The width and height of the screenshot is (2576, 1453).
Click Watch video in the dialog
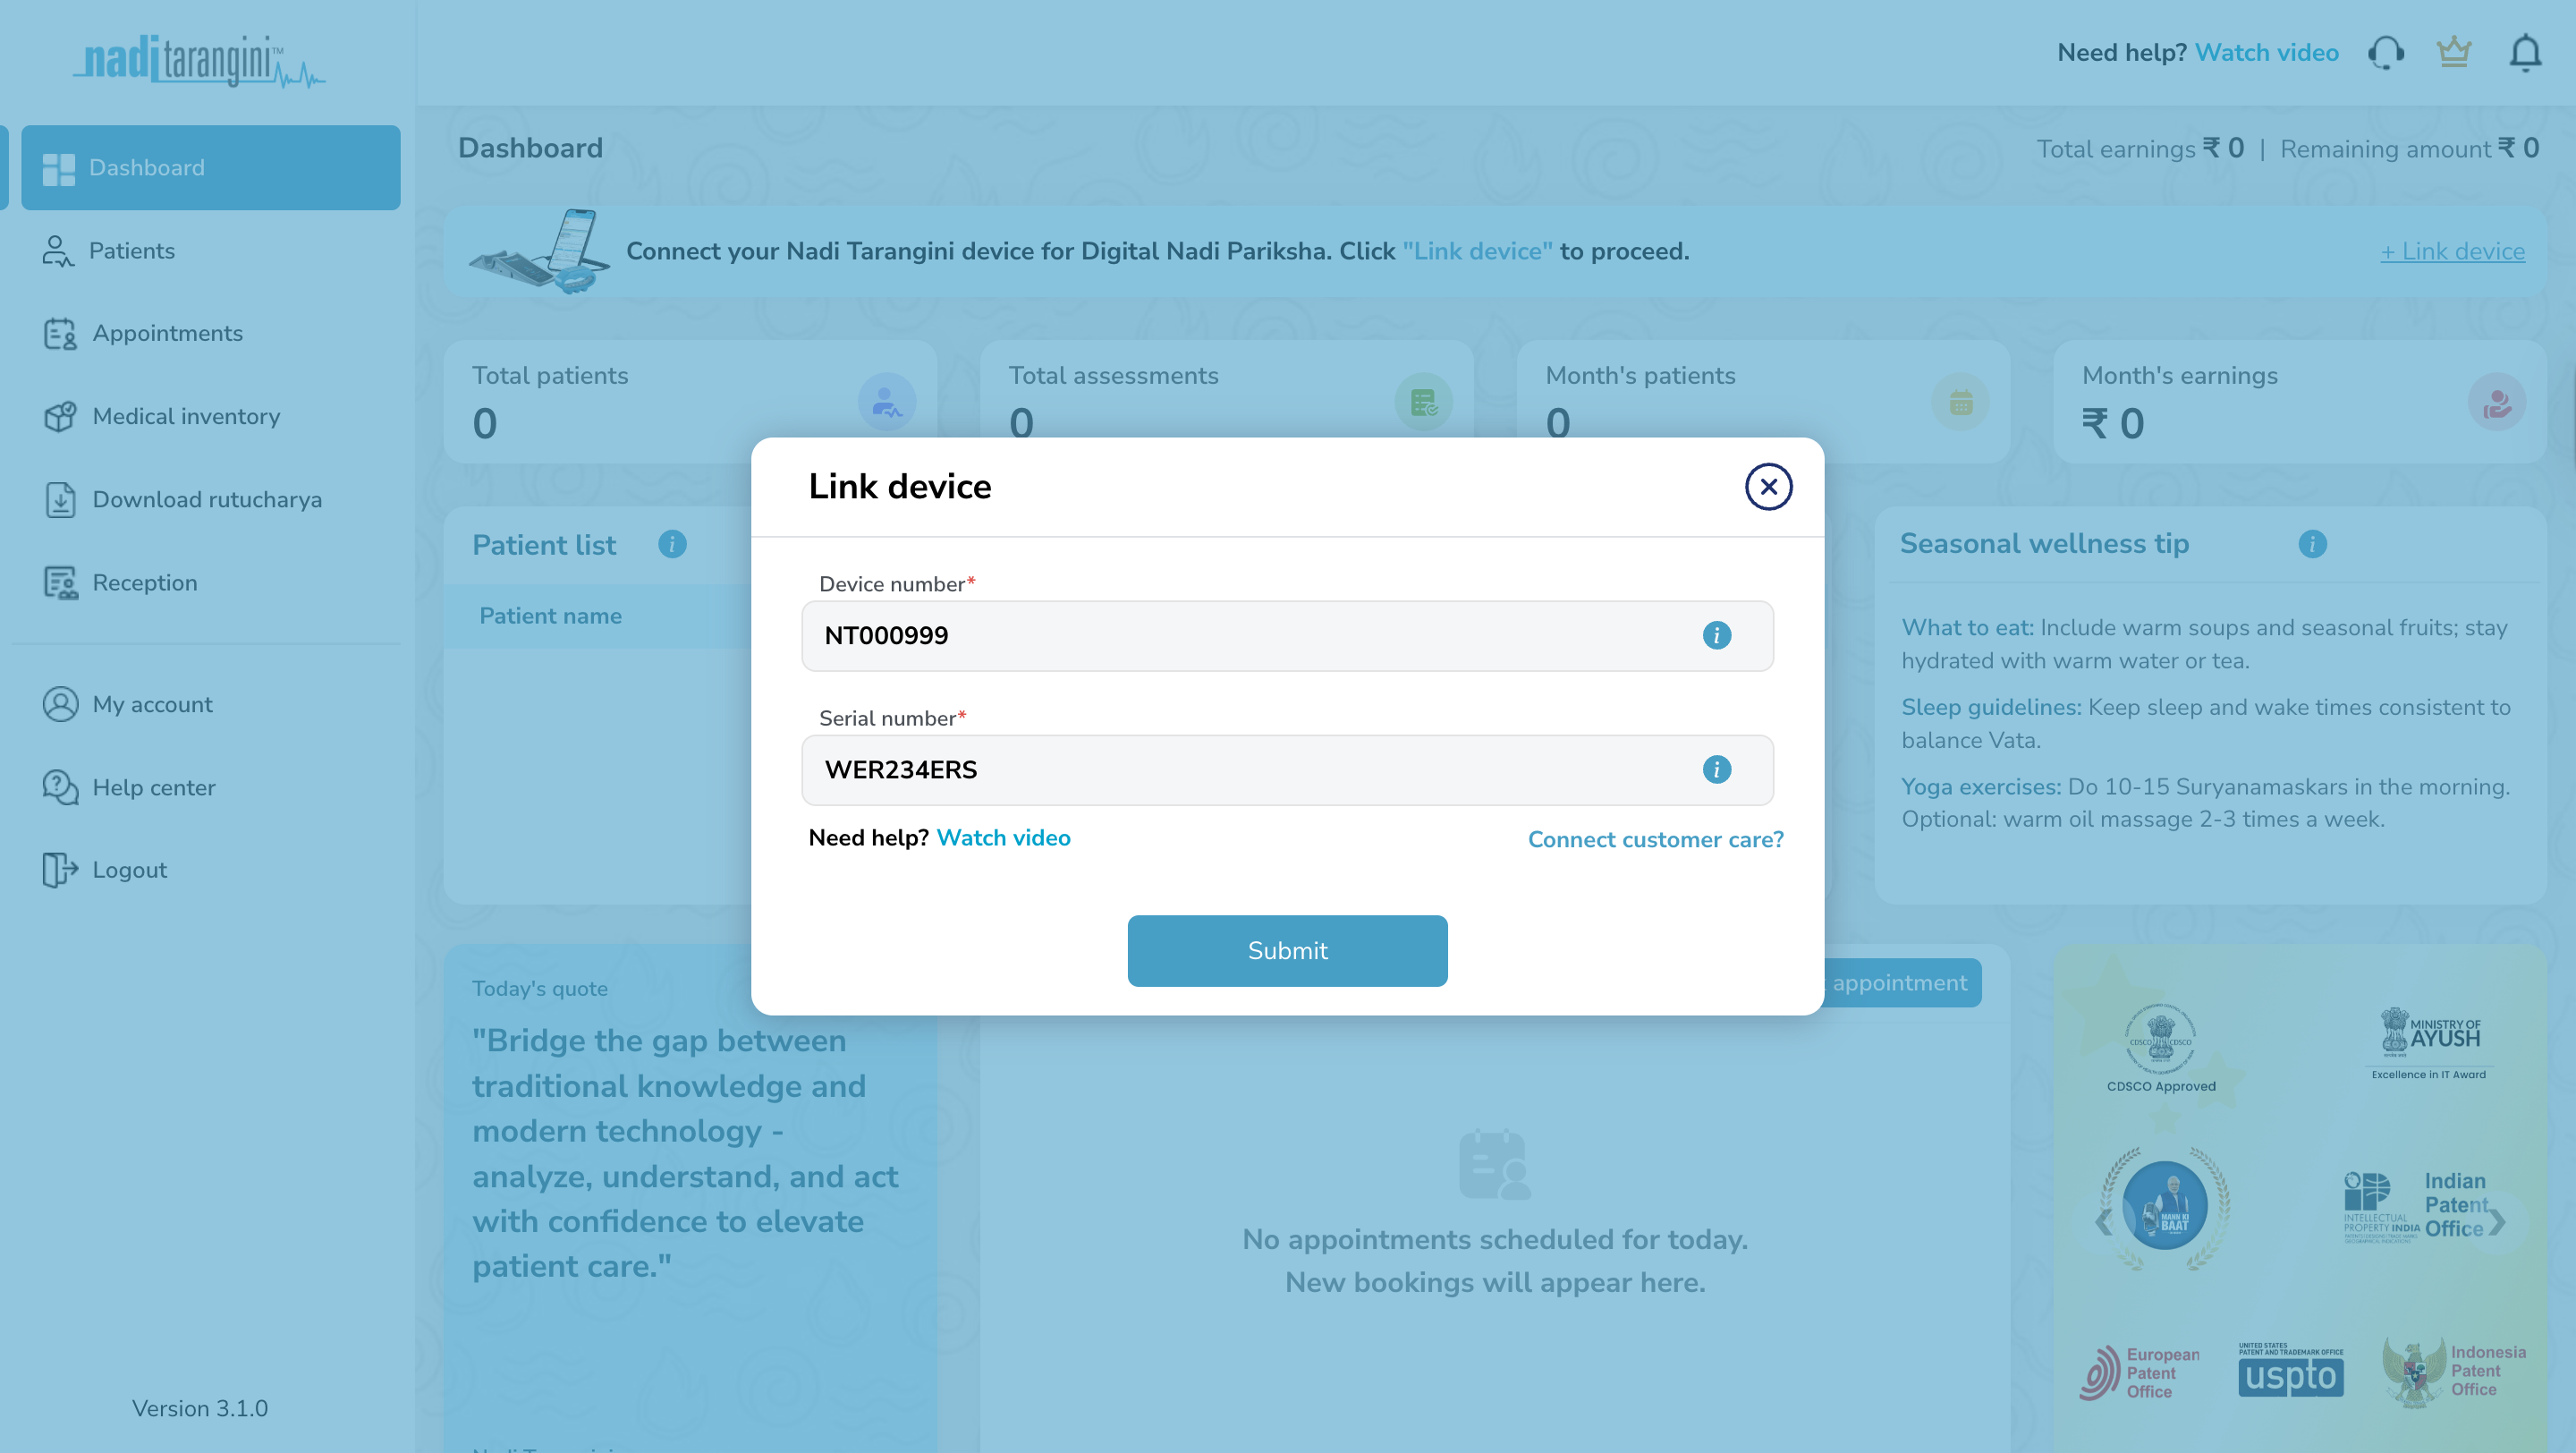coord(1003,838)
